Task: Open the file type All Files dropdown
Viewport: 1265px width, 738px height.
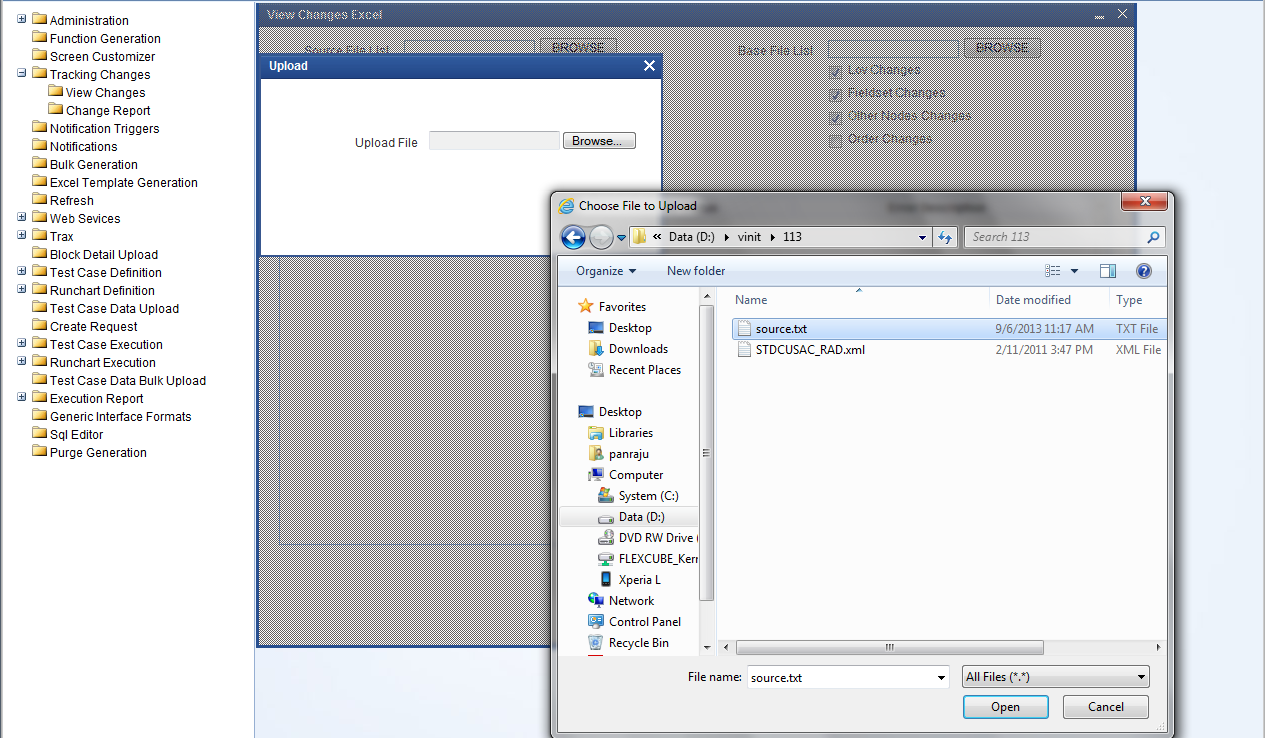Action: pos(1055,677)
